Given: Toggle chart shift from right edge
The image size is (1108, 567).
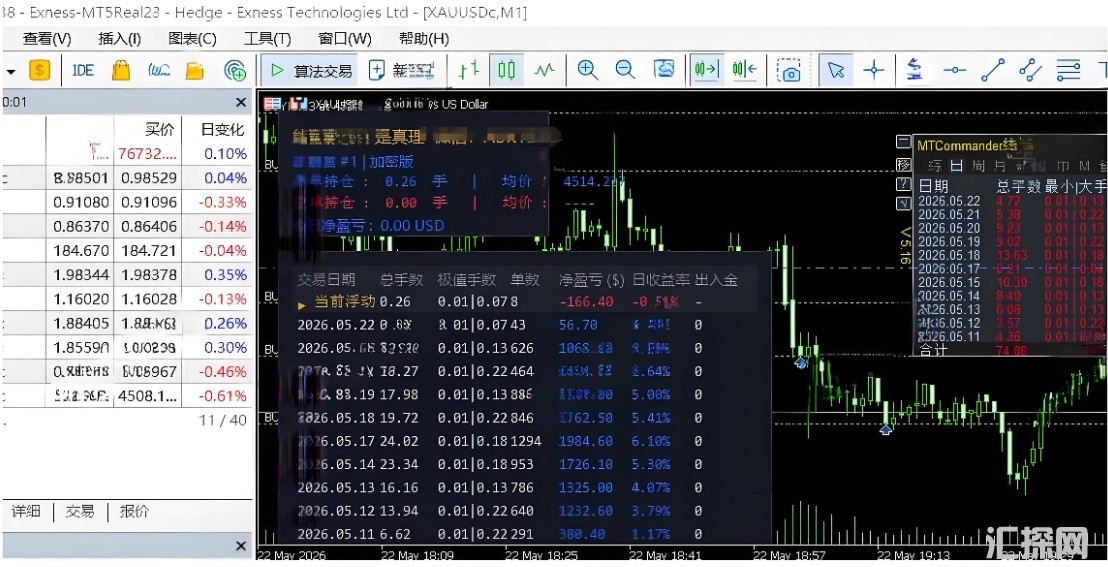Looking at the screenshot, I should click(x=745, y=69).
